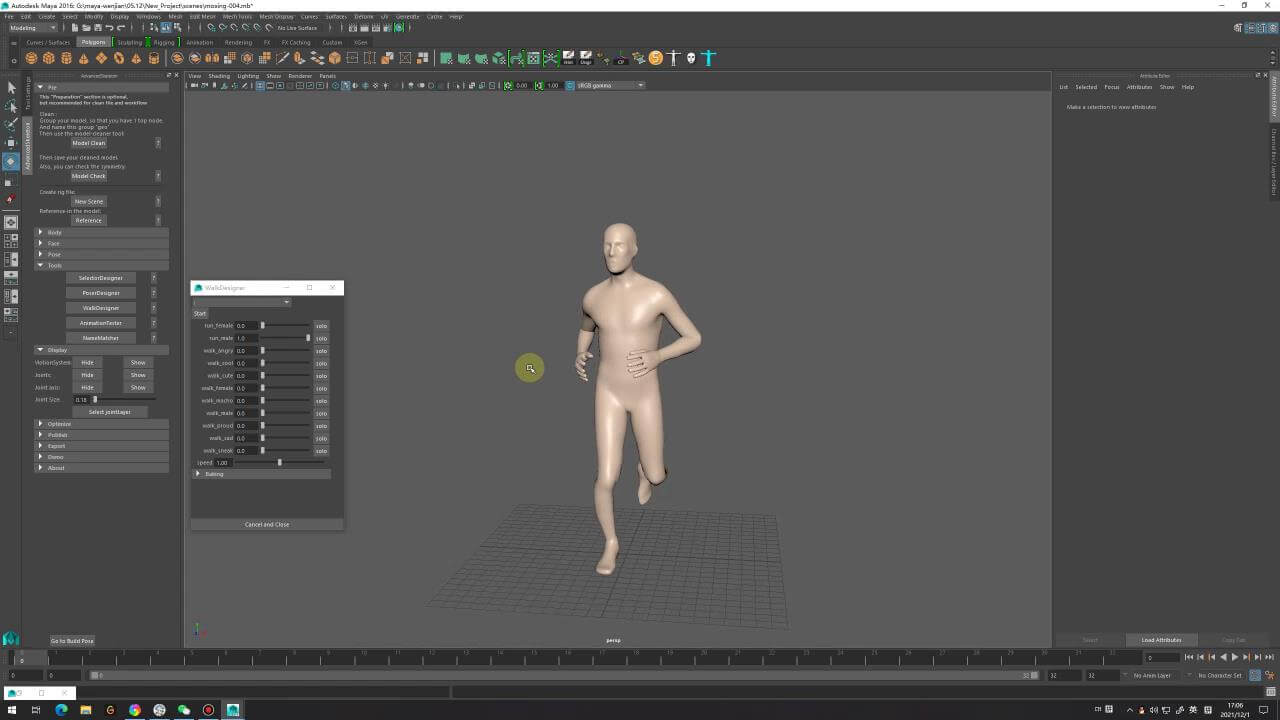The width and height of the screenshot is (1280, 720).
Task: Click the smiley face shelf icon
Action: [x=655, y=58]
